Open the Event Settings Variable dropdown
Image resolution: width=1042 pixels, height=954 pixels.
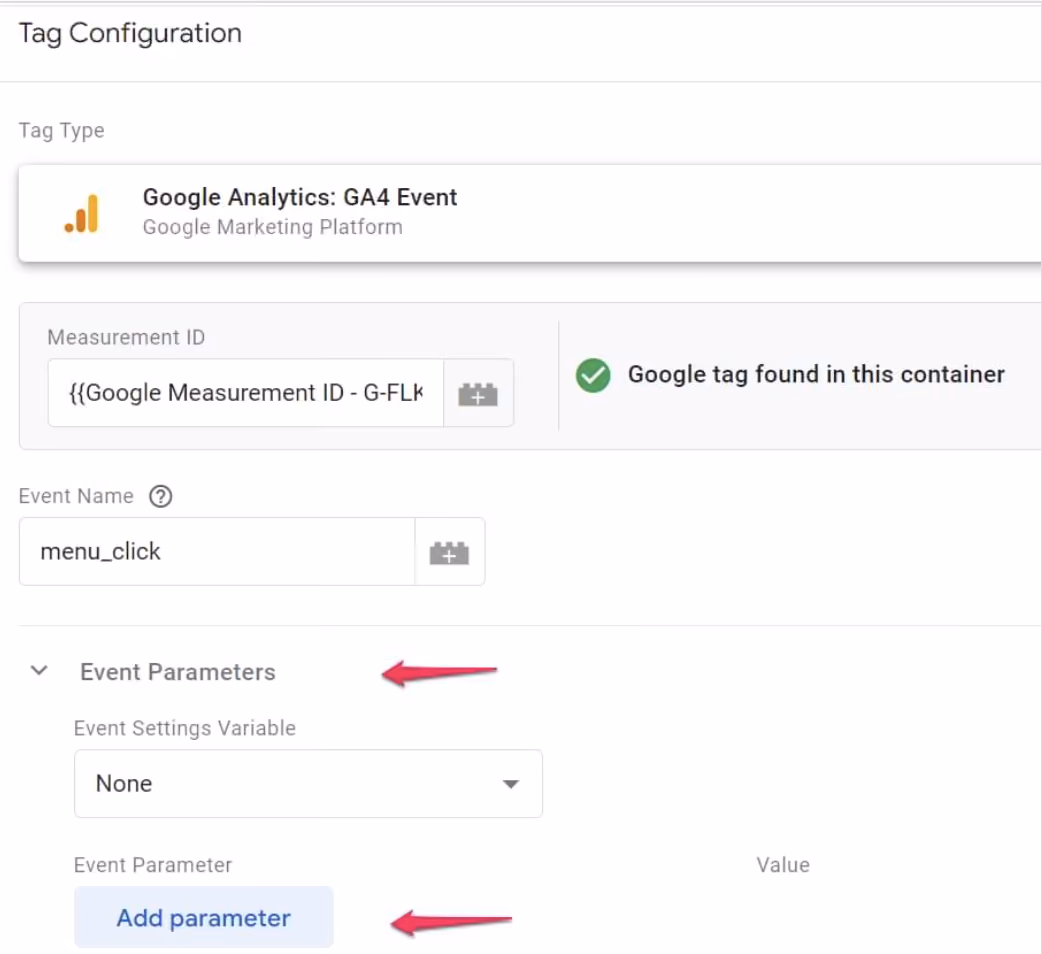point(308,784)
